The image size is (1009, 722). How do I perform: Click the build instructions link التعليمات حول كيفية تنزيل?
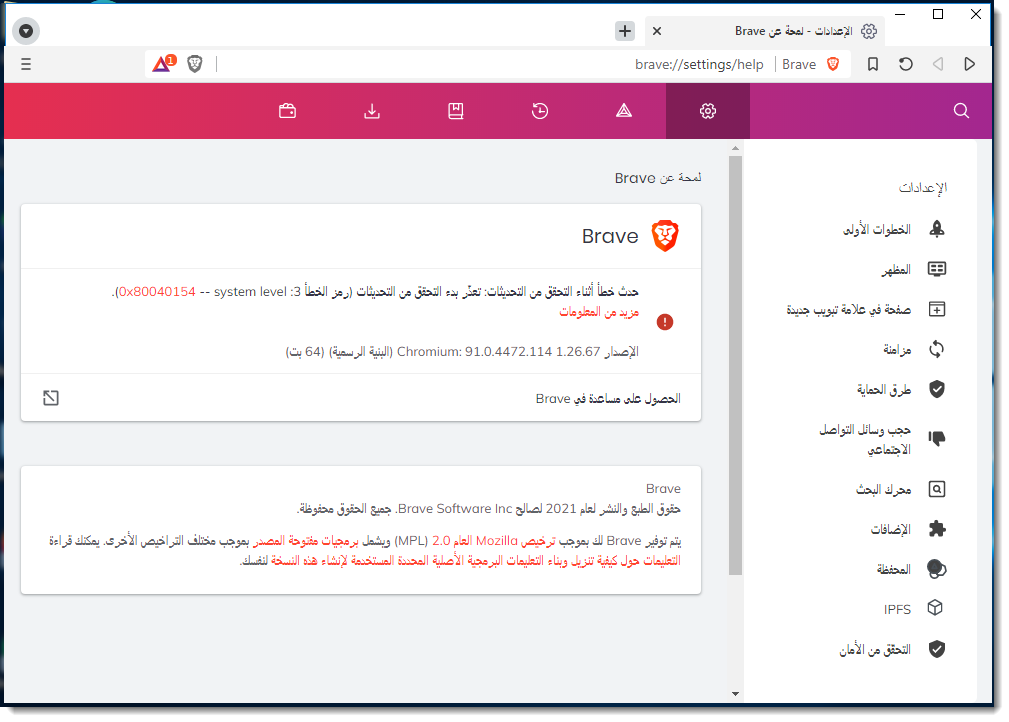476,560
